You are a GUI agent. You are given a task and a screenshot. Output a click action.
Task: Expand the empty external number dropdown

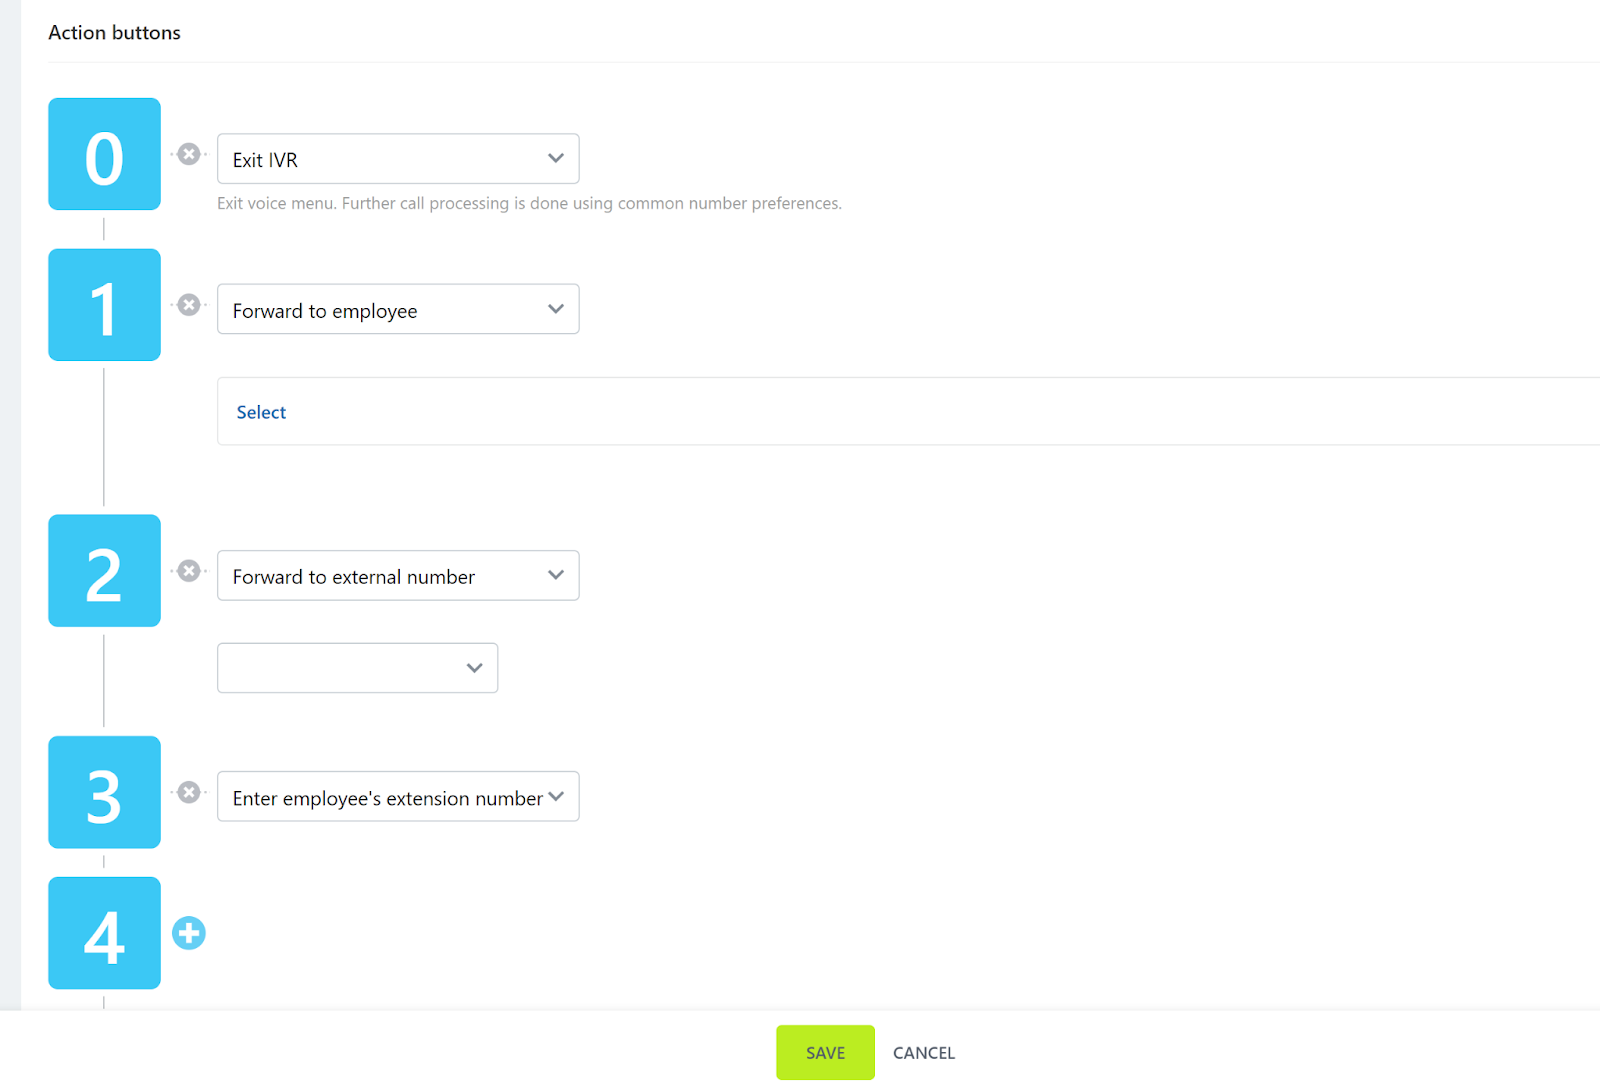pos(357,668)
